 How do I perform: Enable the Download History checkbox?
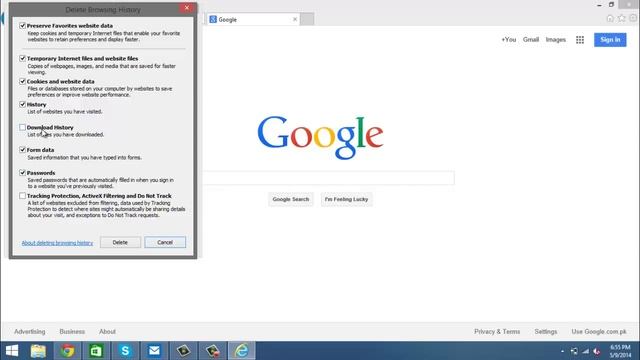click(x=22, y=127)
